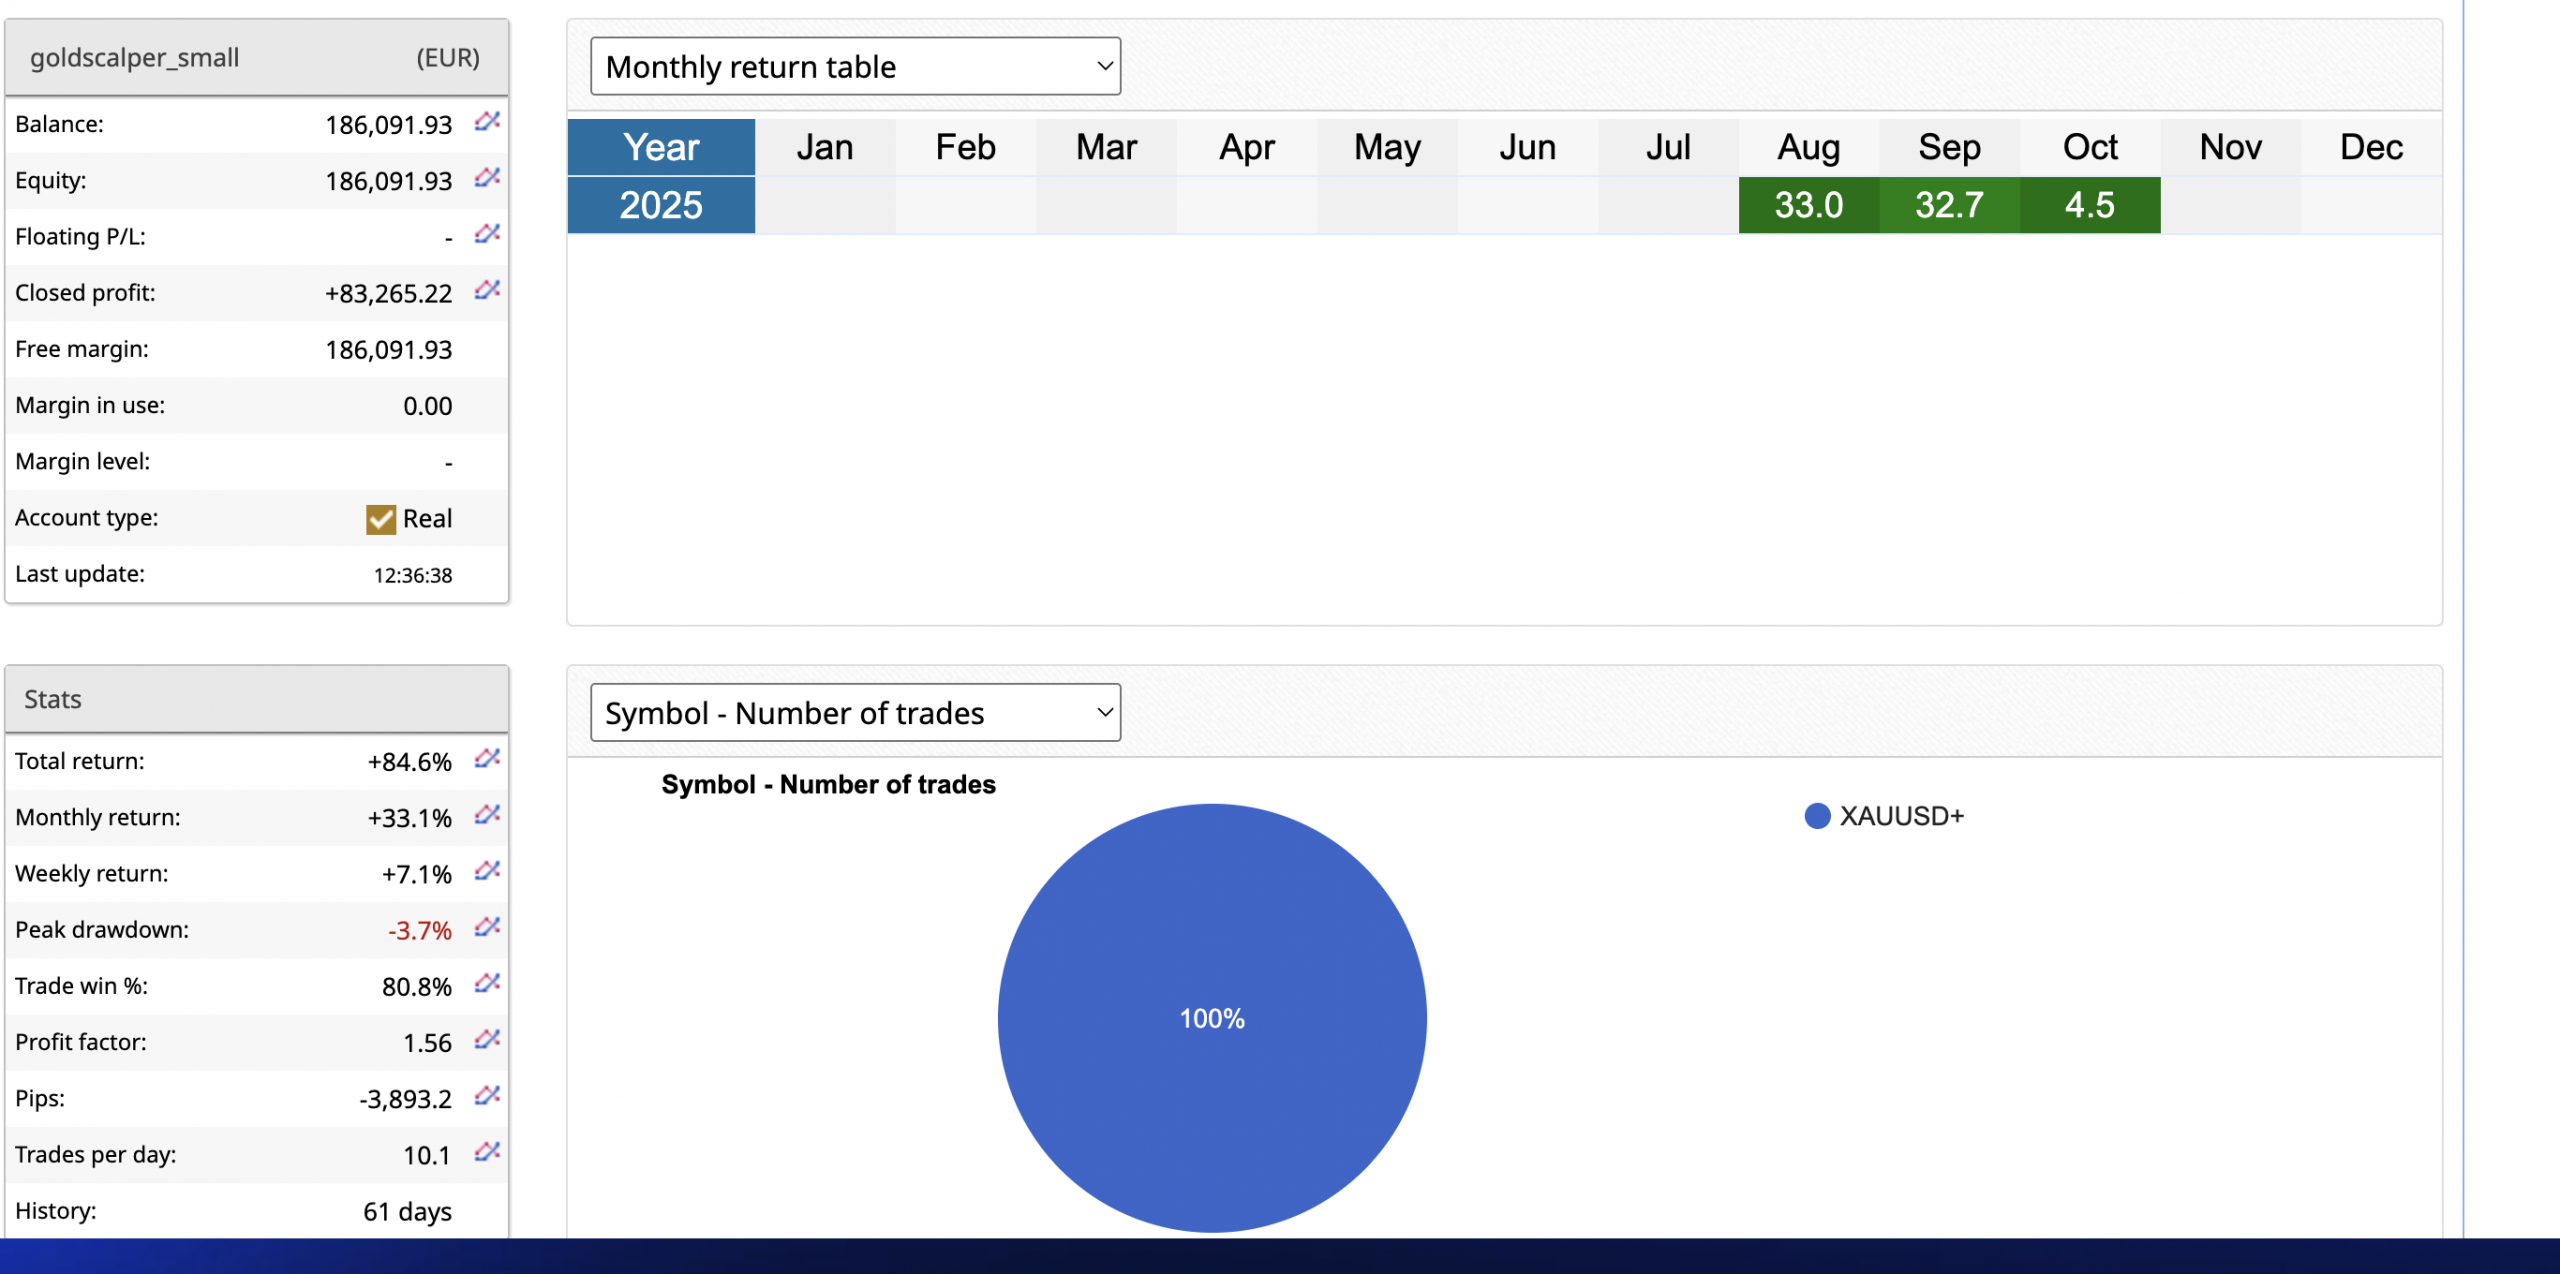Click the Sep 32.7 return cell
The height and width of the screenshot is (1274, 2560).
tap(1949, 205)
